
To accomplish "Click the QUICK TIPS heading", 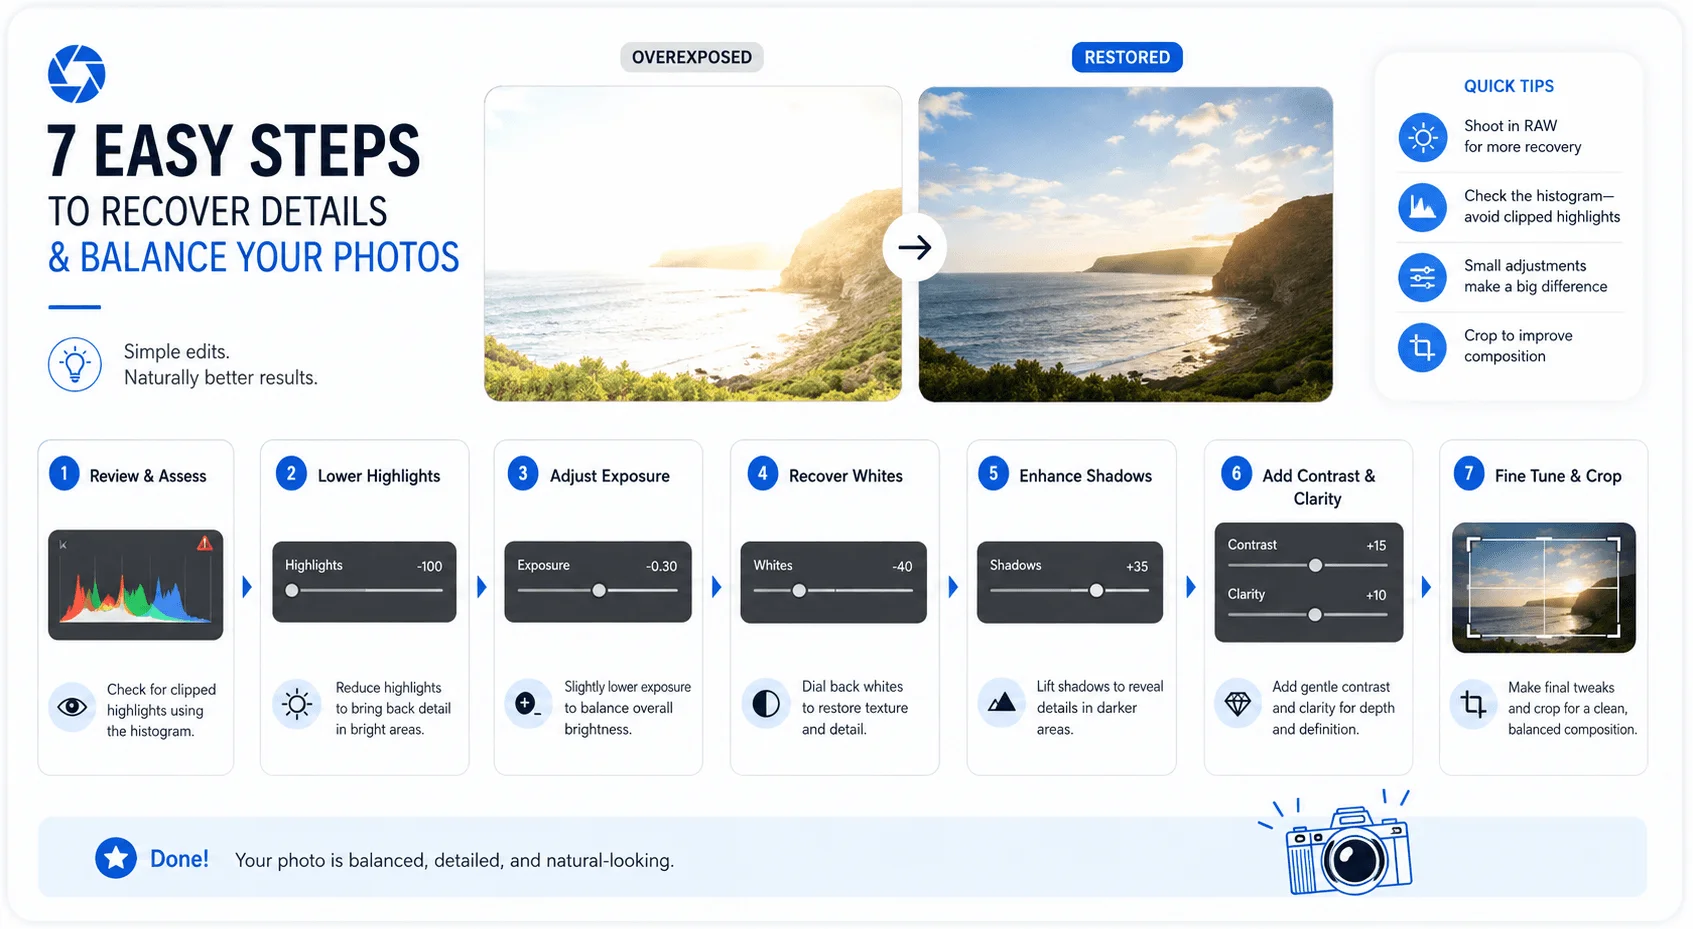I will pyautogui.click(x=1509, y=86).
